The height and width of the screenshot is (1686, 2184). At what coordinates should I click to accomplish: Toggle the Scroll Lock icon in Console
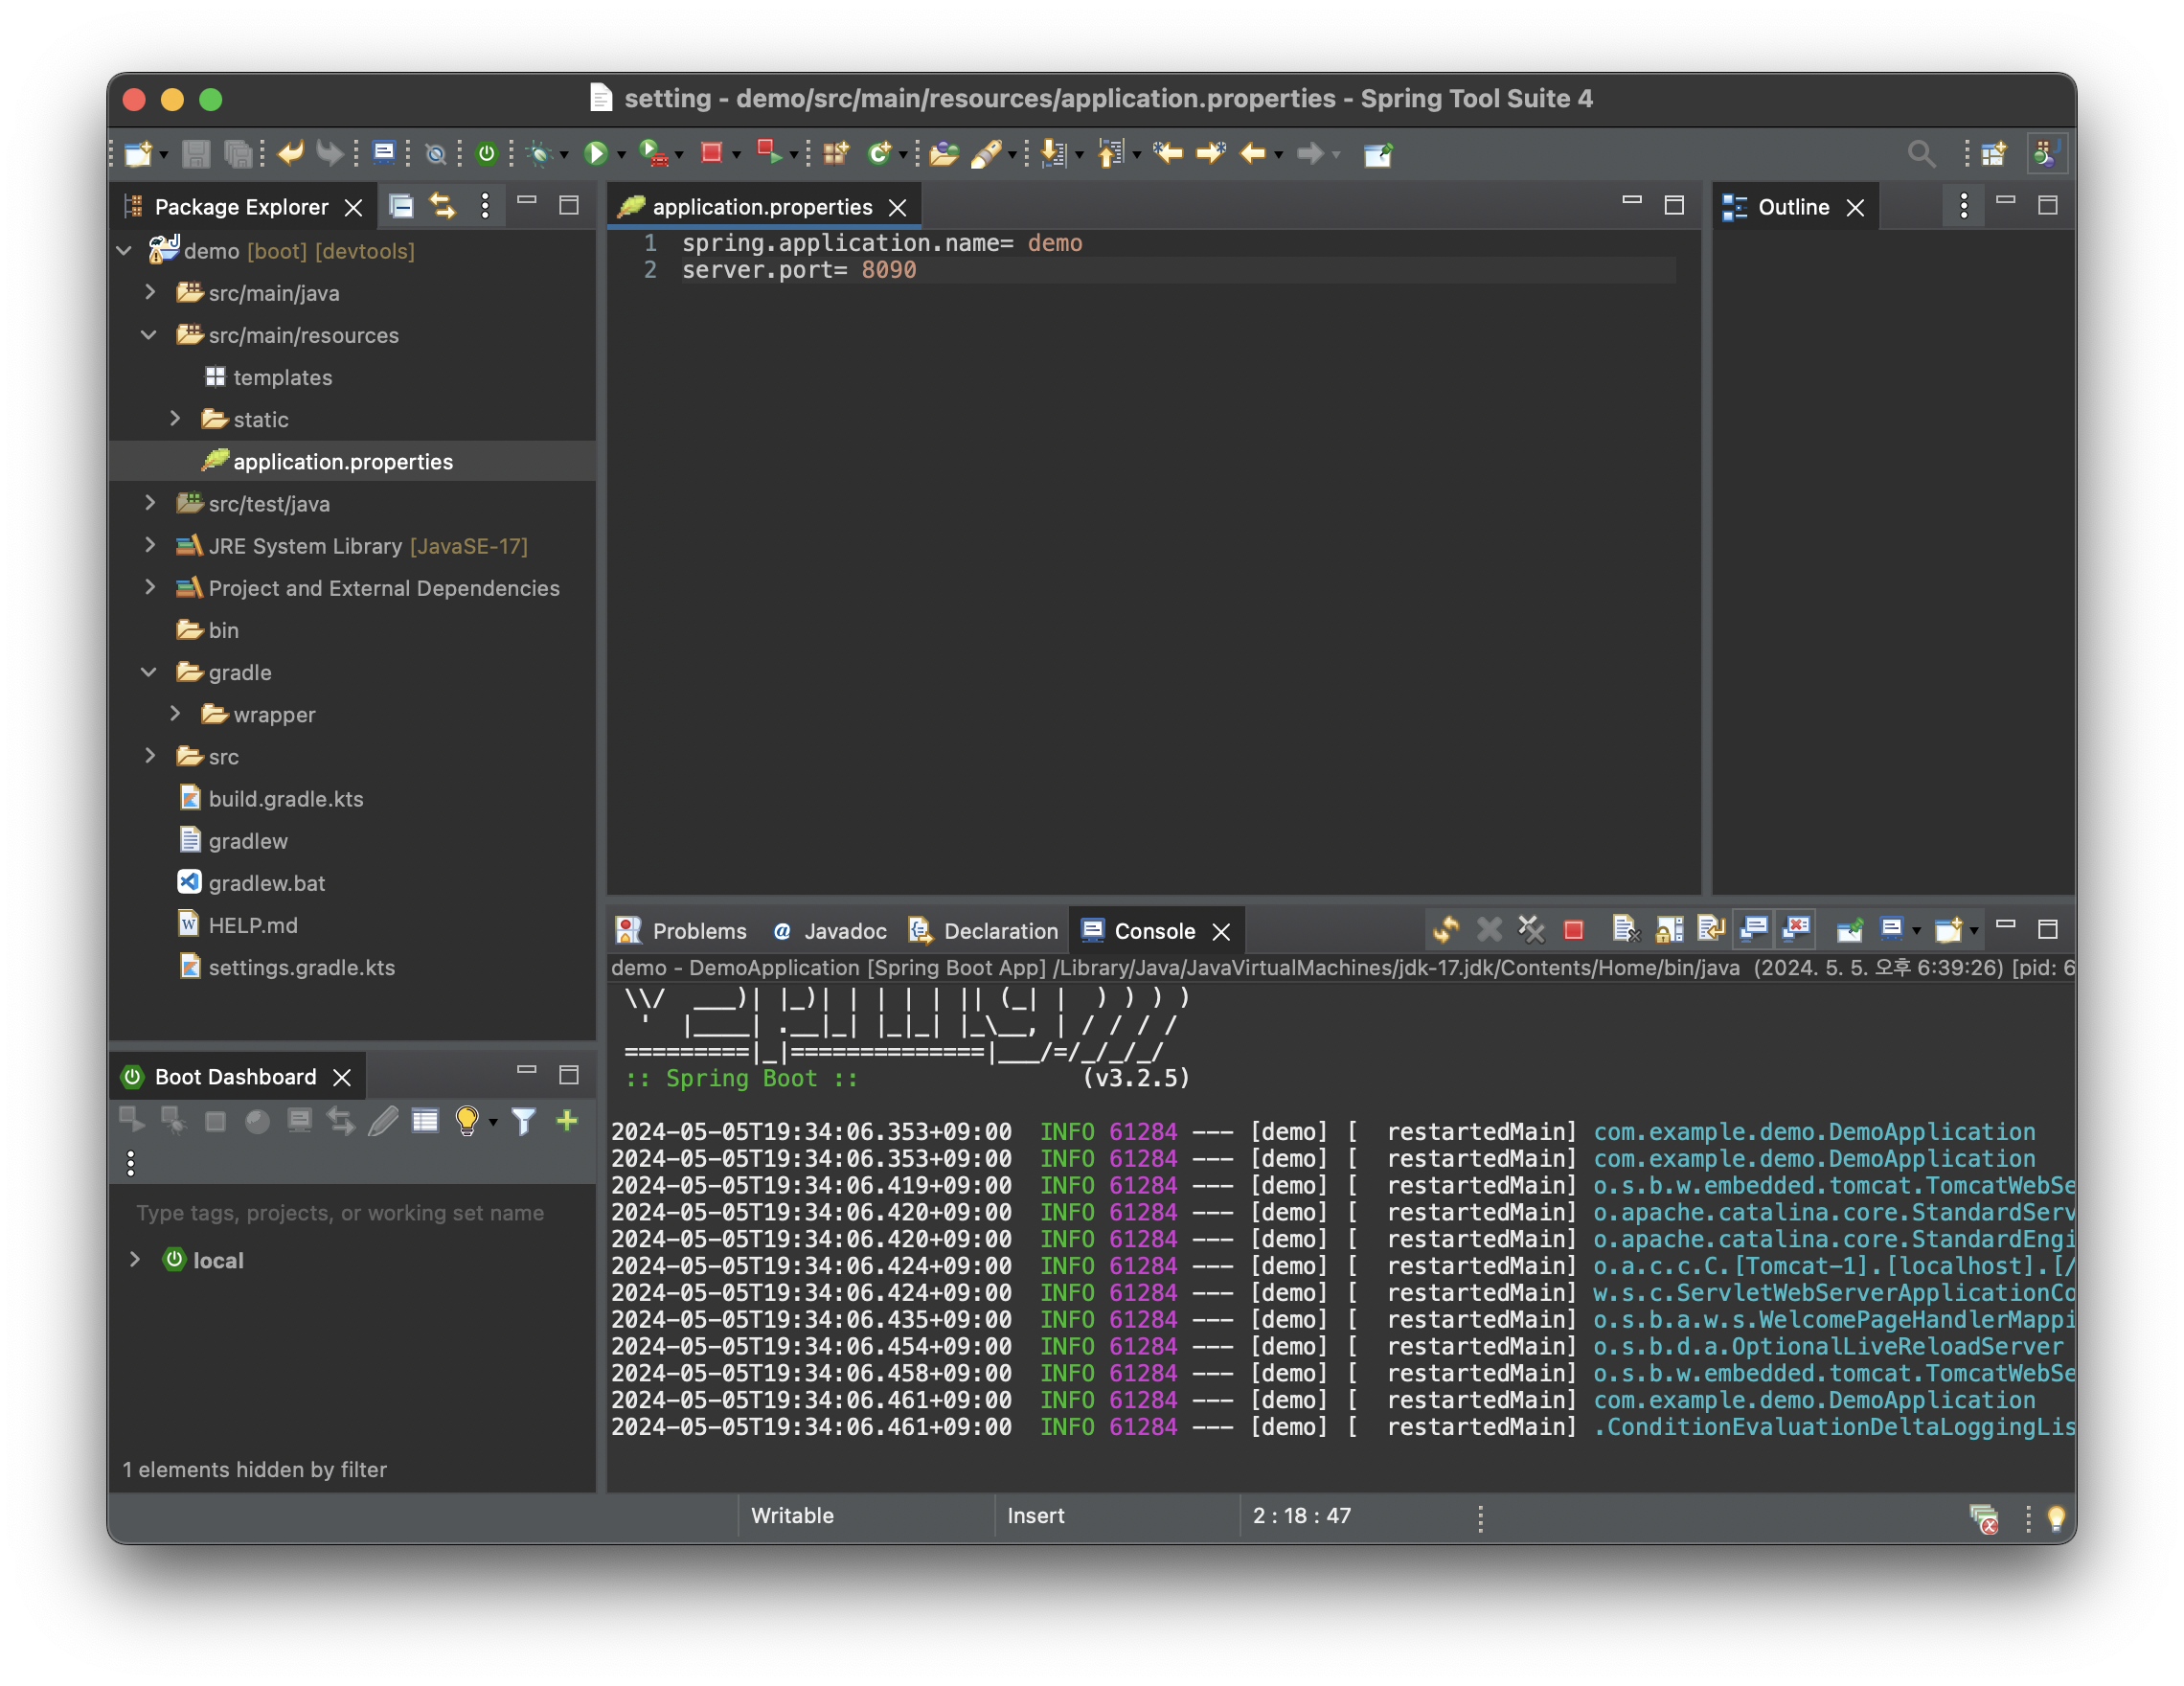(x=1668, y=930)
